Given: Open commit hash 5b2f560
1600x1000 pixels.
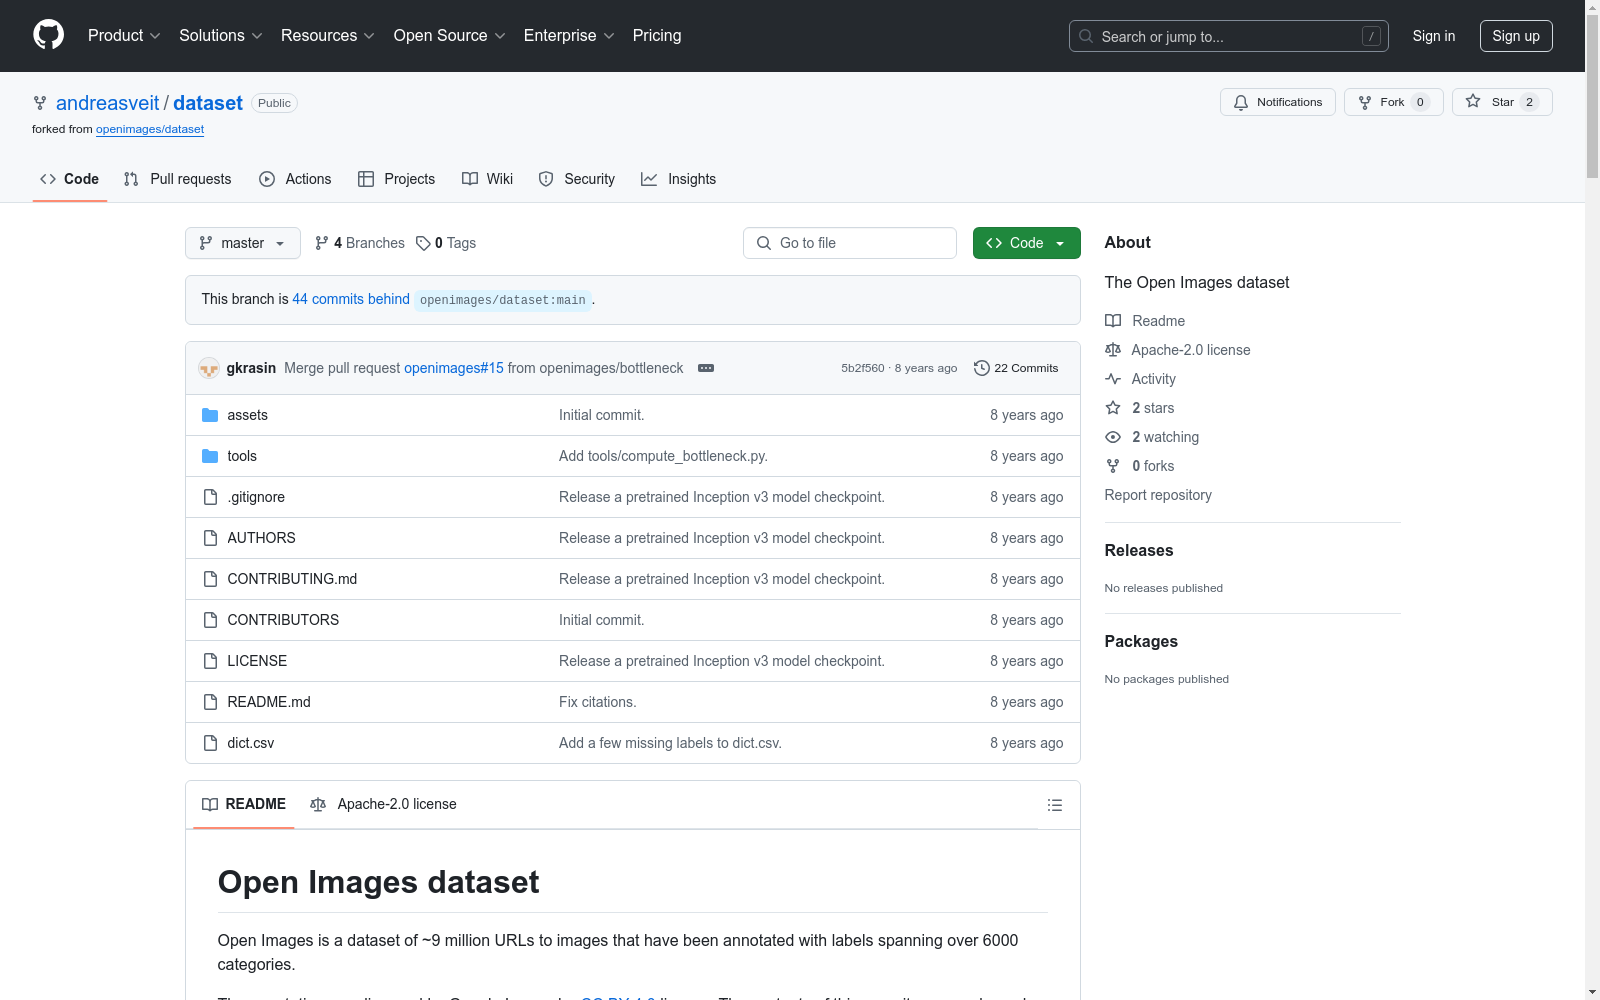Looking at the screenshot, I should coord(863,368).
